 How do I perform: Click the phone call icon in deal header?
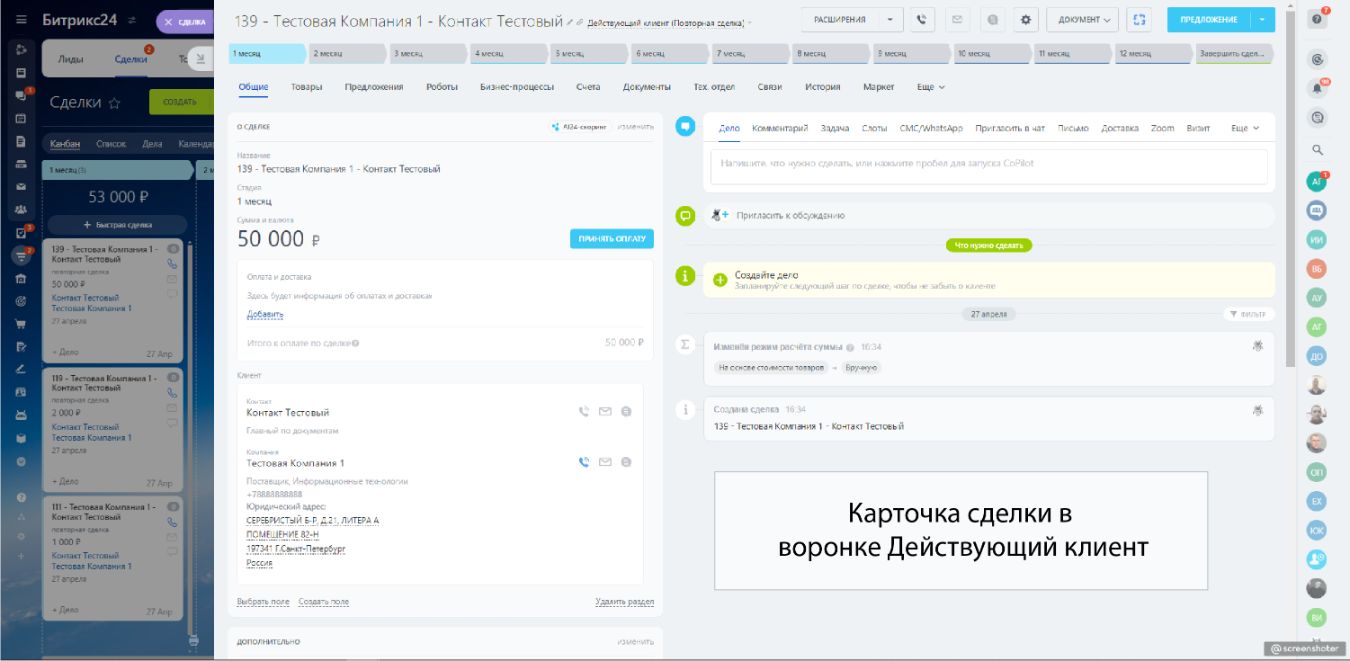pos(920,20)
